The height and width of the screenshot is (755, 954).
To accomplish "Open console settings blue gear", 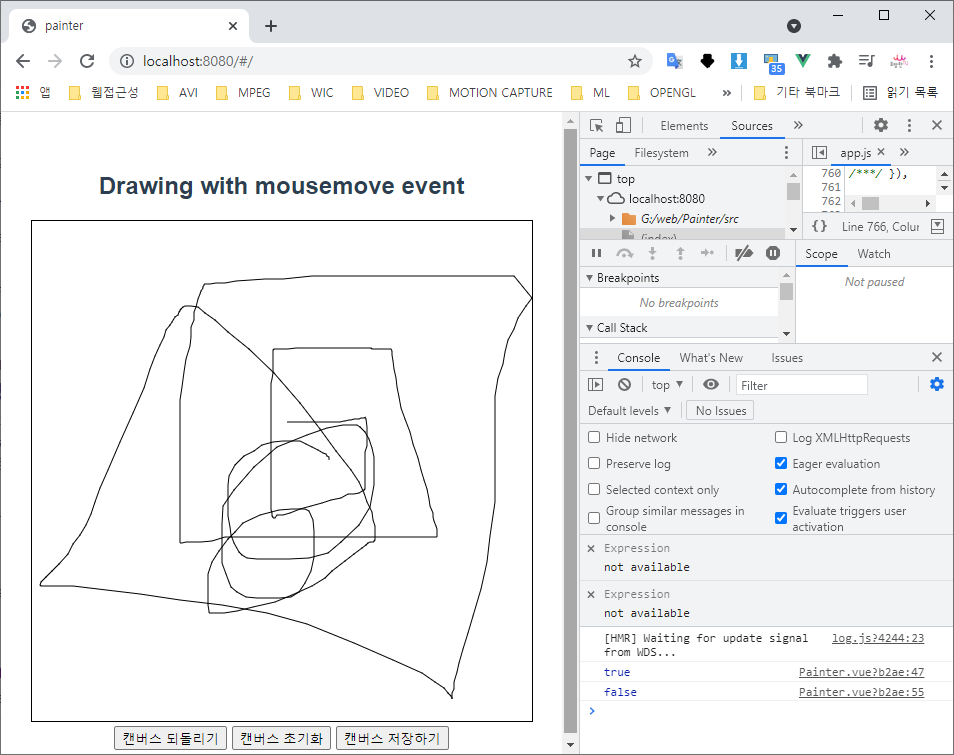I will click(x=937, y=384).
